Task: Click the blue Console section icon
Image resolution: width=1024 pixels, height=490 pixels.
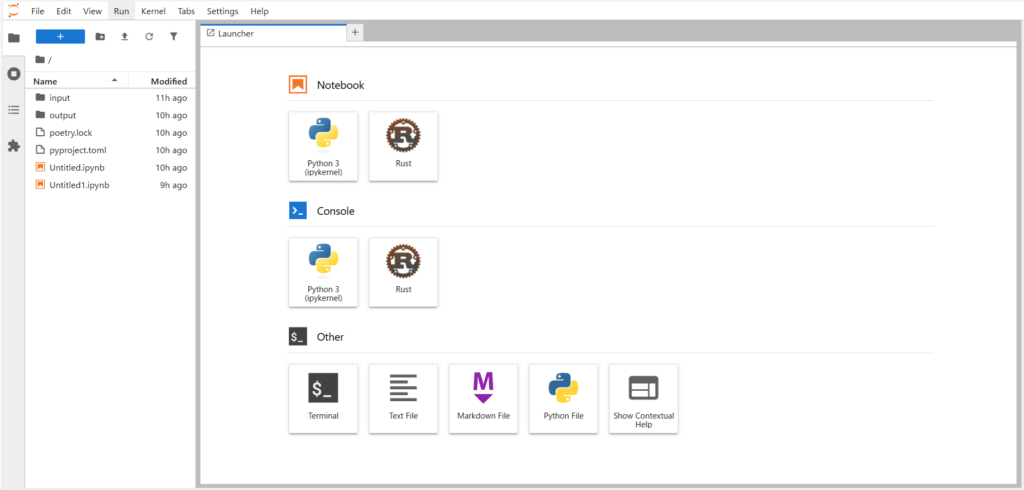Action: pyautogui.click(x=298, y=211)
